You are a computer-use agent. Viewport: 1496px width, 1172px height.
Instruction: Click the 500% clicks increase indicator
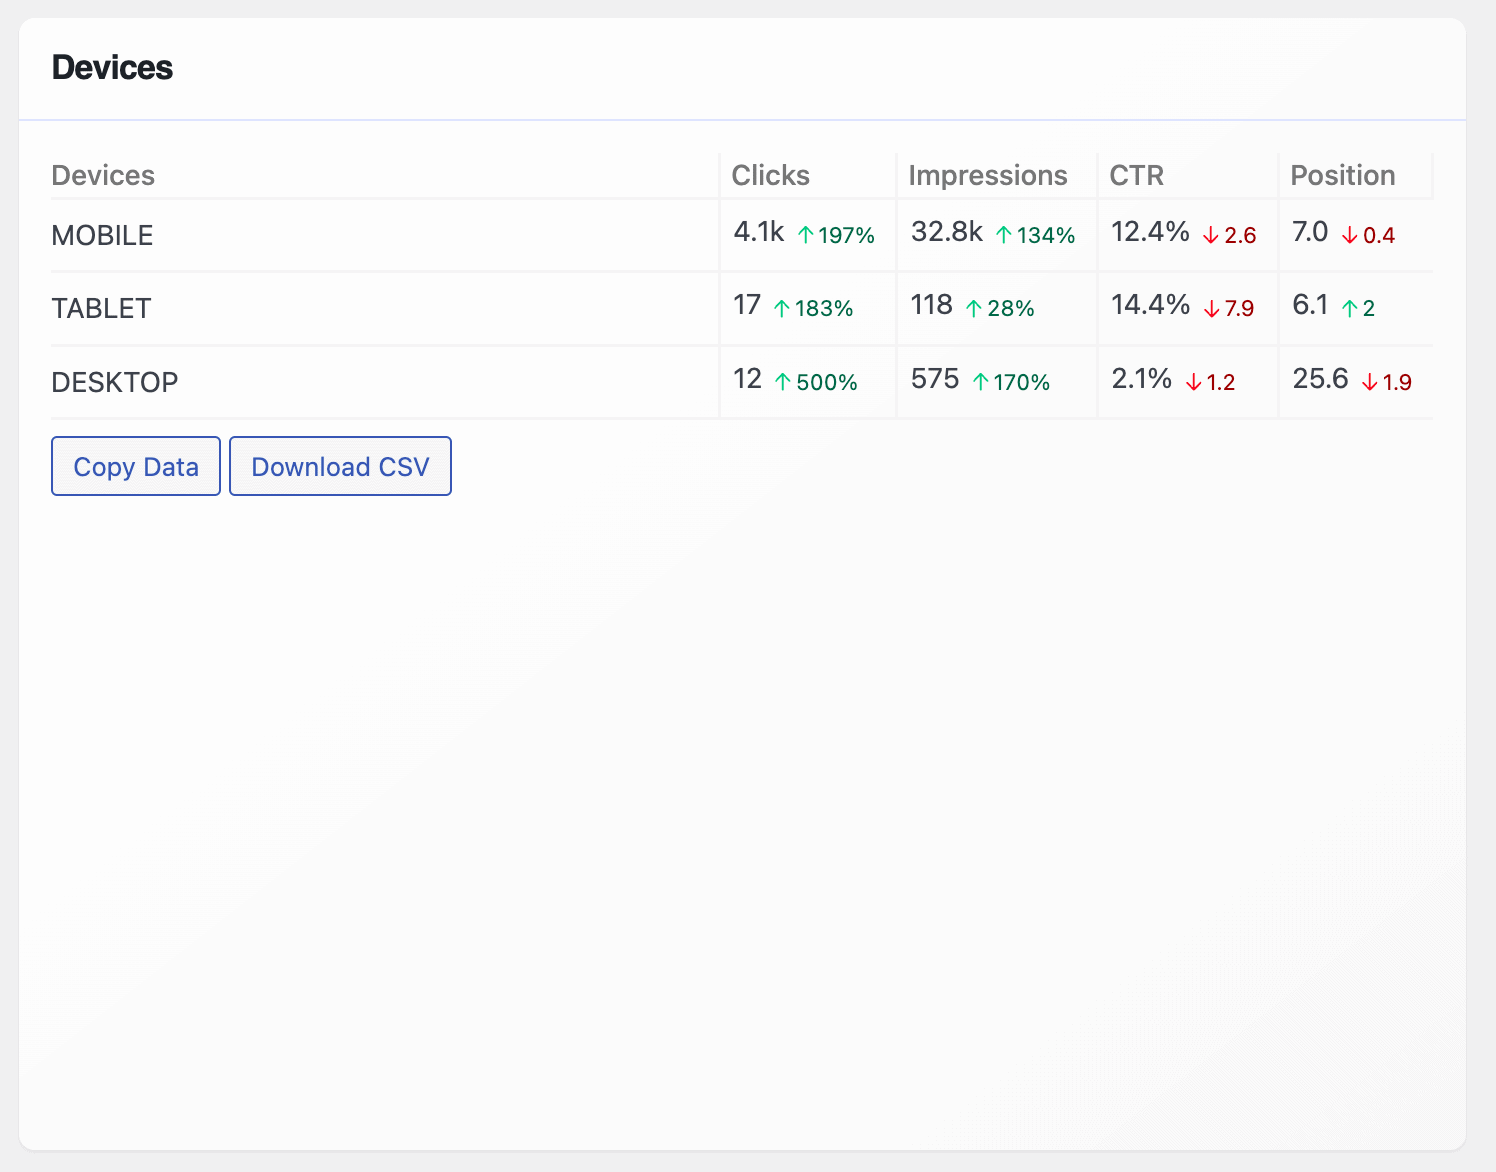point(816,382)
